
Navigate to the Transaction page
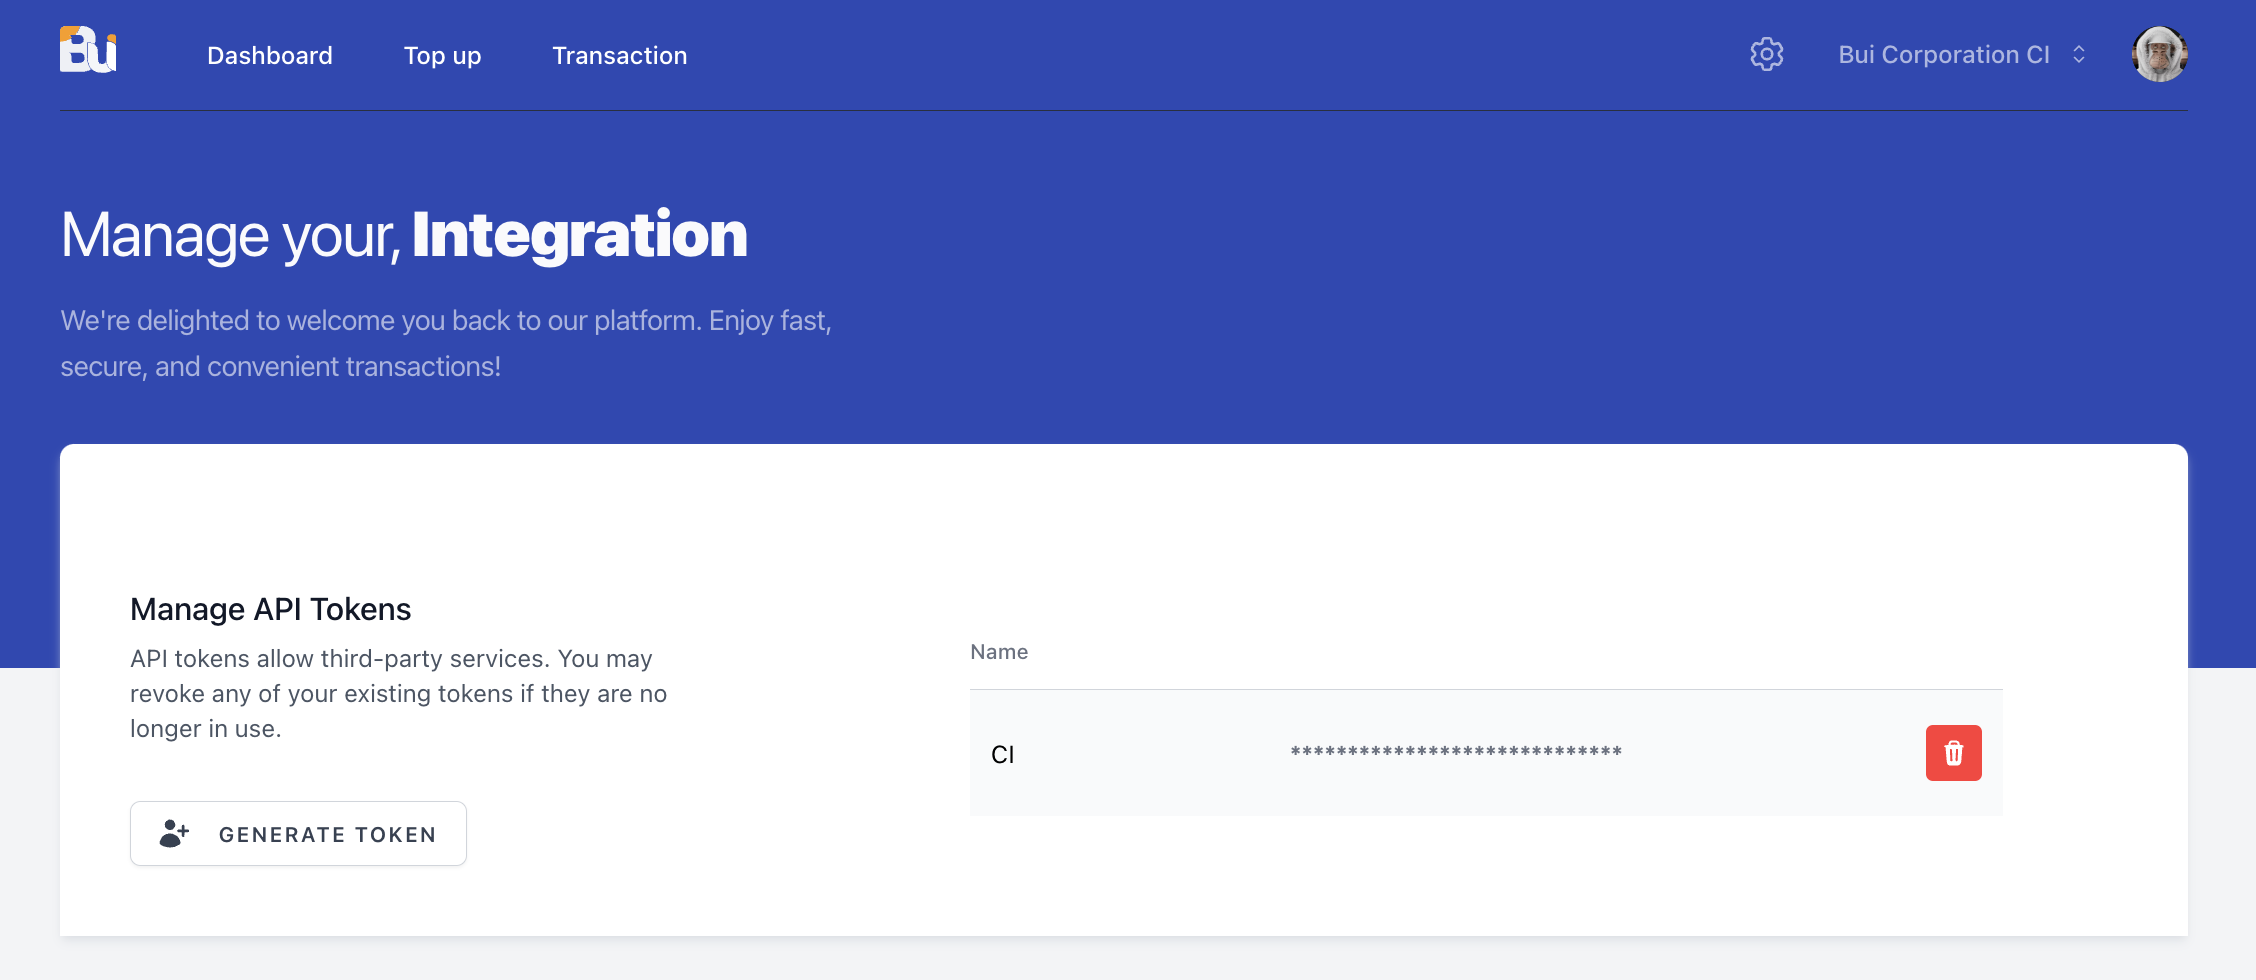(620, 56)
